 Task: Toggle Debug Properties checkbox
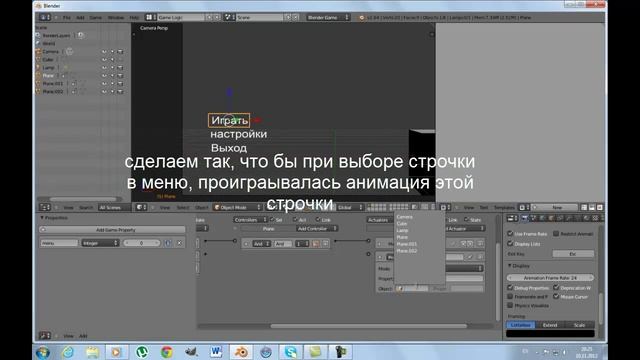(510, 288)
